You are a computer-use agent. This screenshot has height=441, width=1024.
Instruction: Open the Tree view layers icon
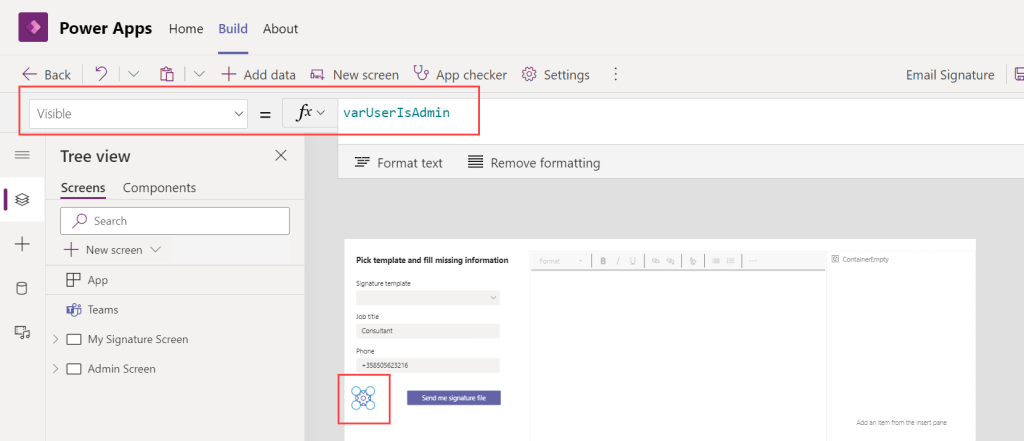(x=22, y=199)
